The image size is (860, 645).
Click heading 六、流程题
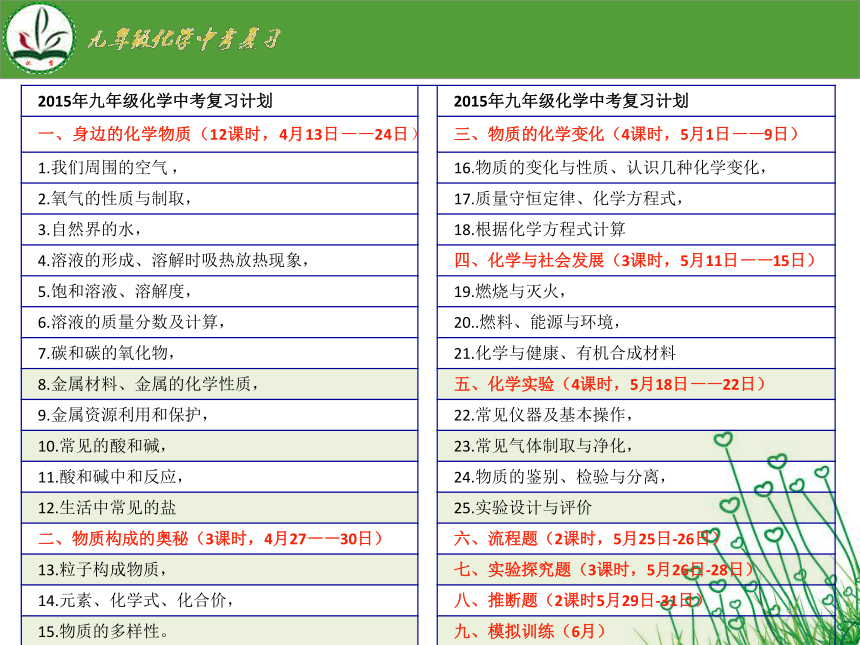tap(636, 539)
